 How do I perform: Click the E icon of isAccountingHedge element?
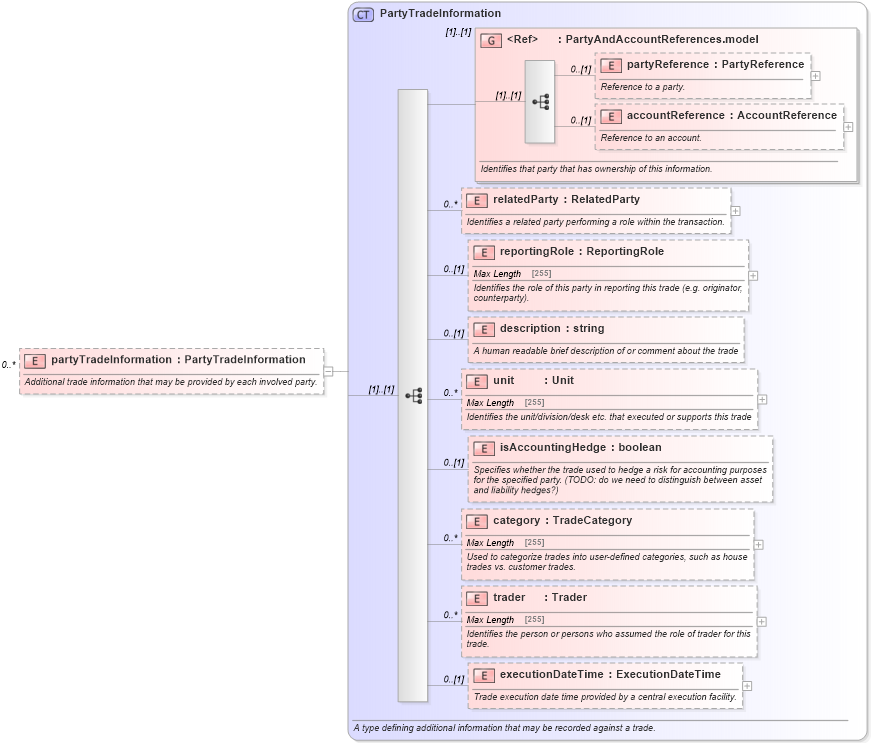click(483, 449)
